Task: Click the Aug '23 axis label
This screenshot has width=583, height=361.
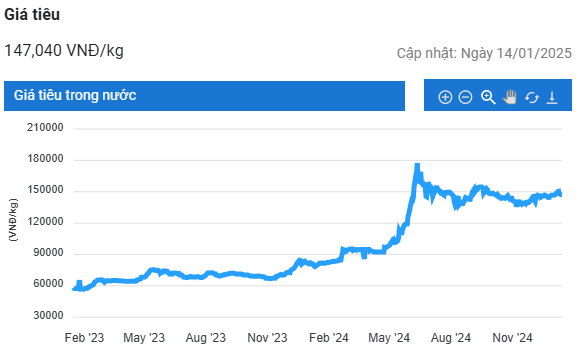Action: [x=206, y=338]
